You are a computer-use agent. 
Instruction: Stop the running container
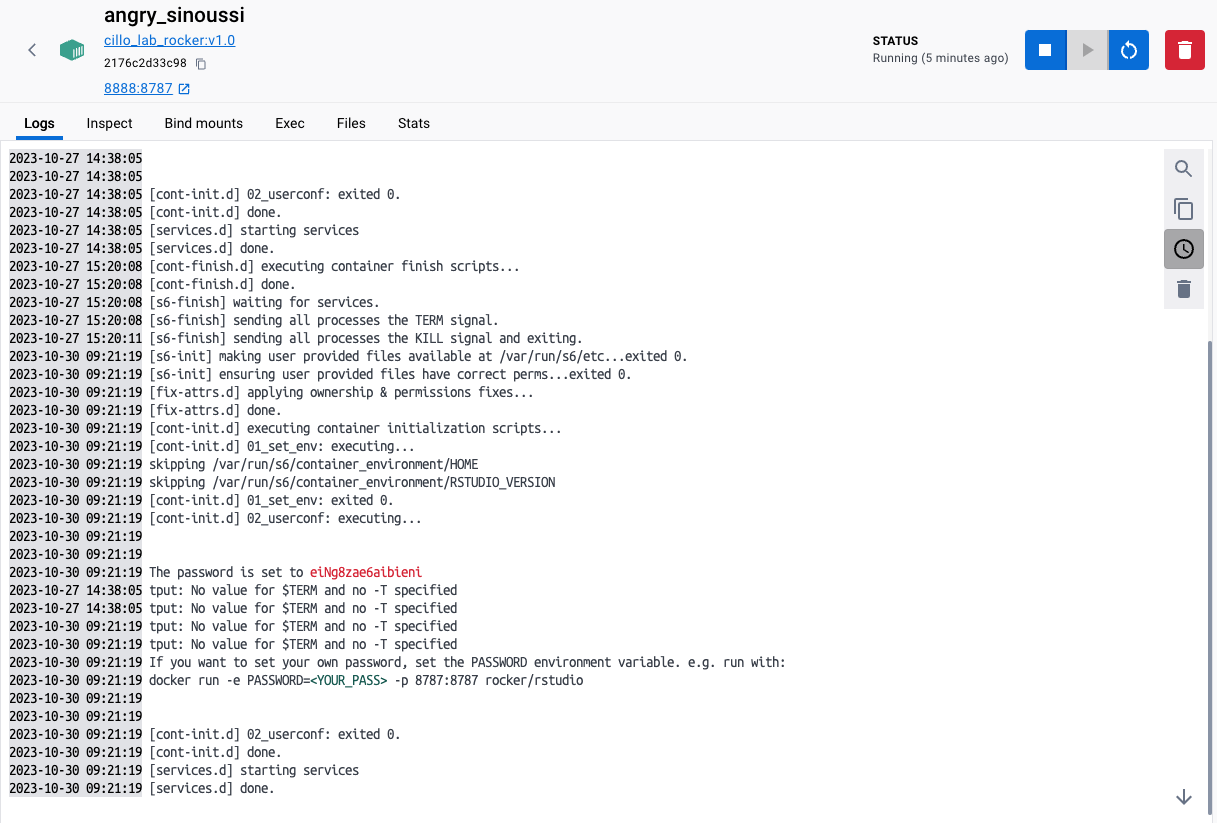pos(1045,50)
